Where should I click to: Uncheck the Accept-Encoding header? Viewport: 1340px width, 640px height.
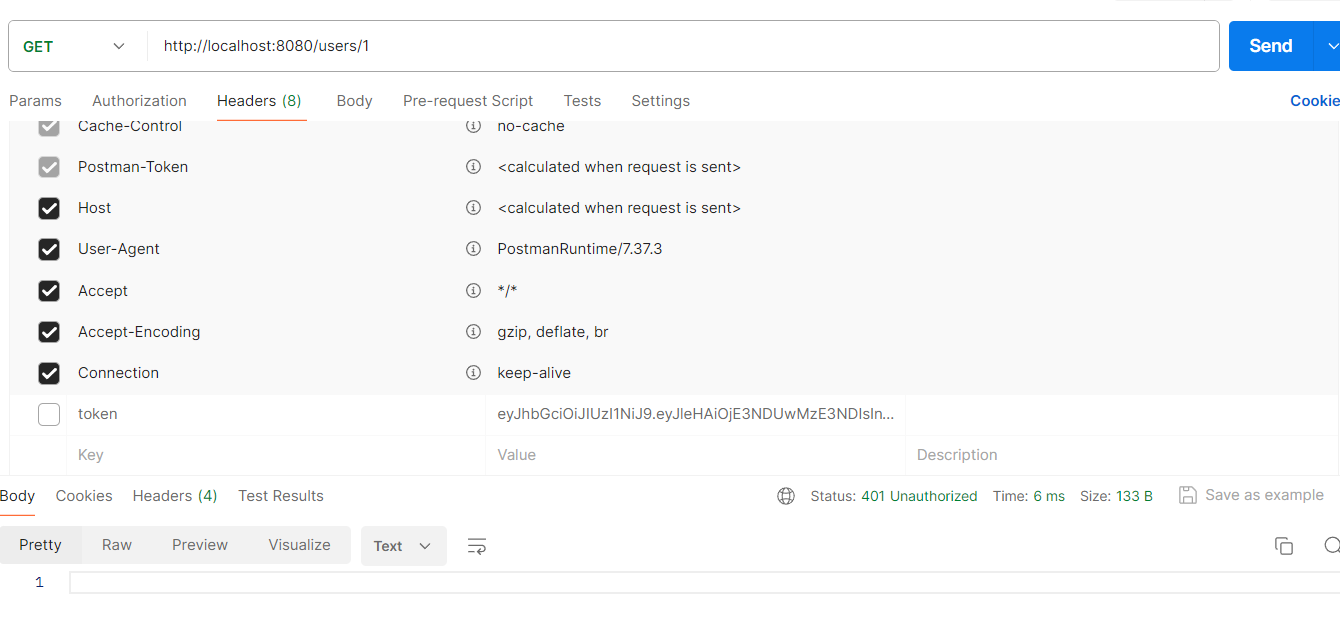tap(49, 331)
